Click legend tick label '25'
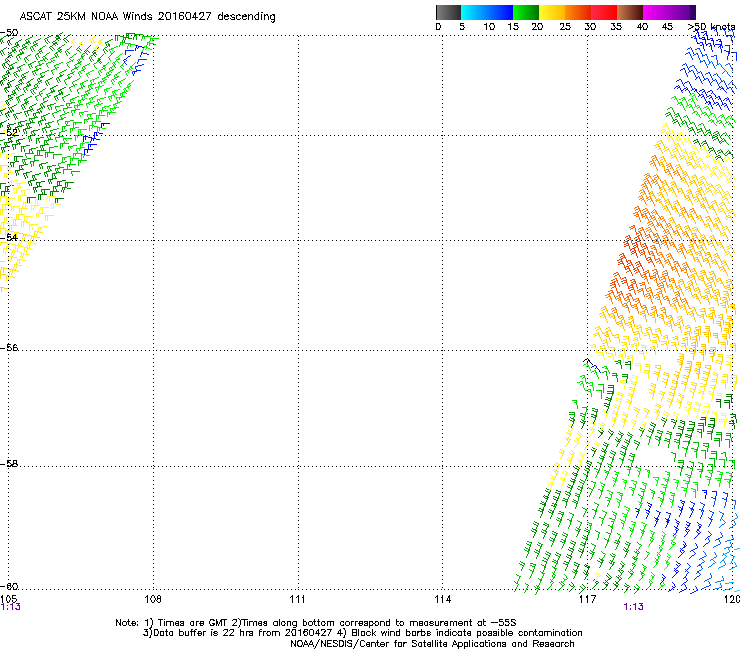This screenshot has height=650, width=740. tap(565, 27)
